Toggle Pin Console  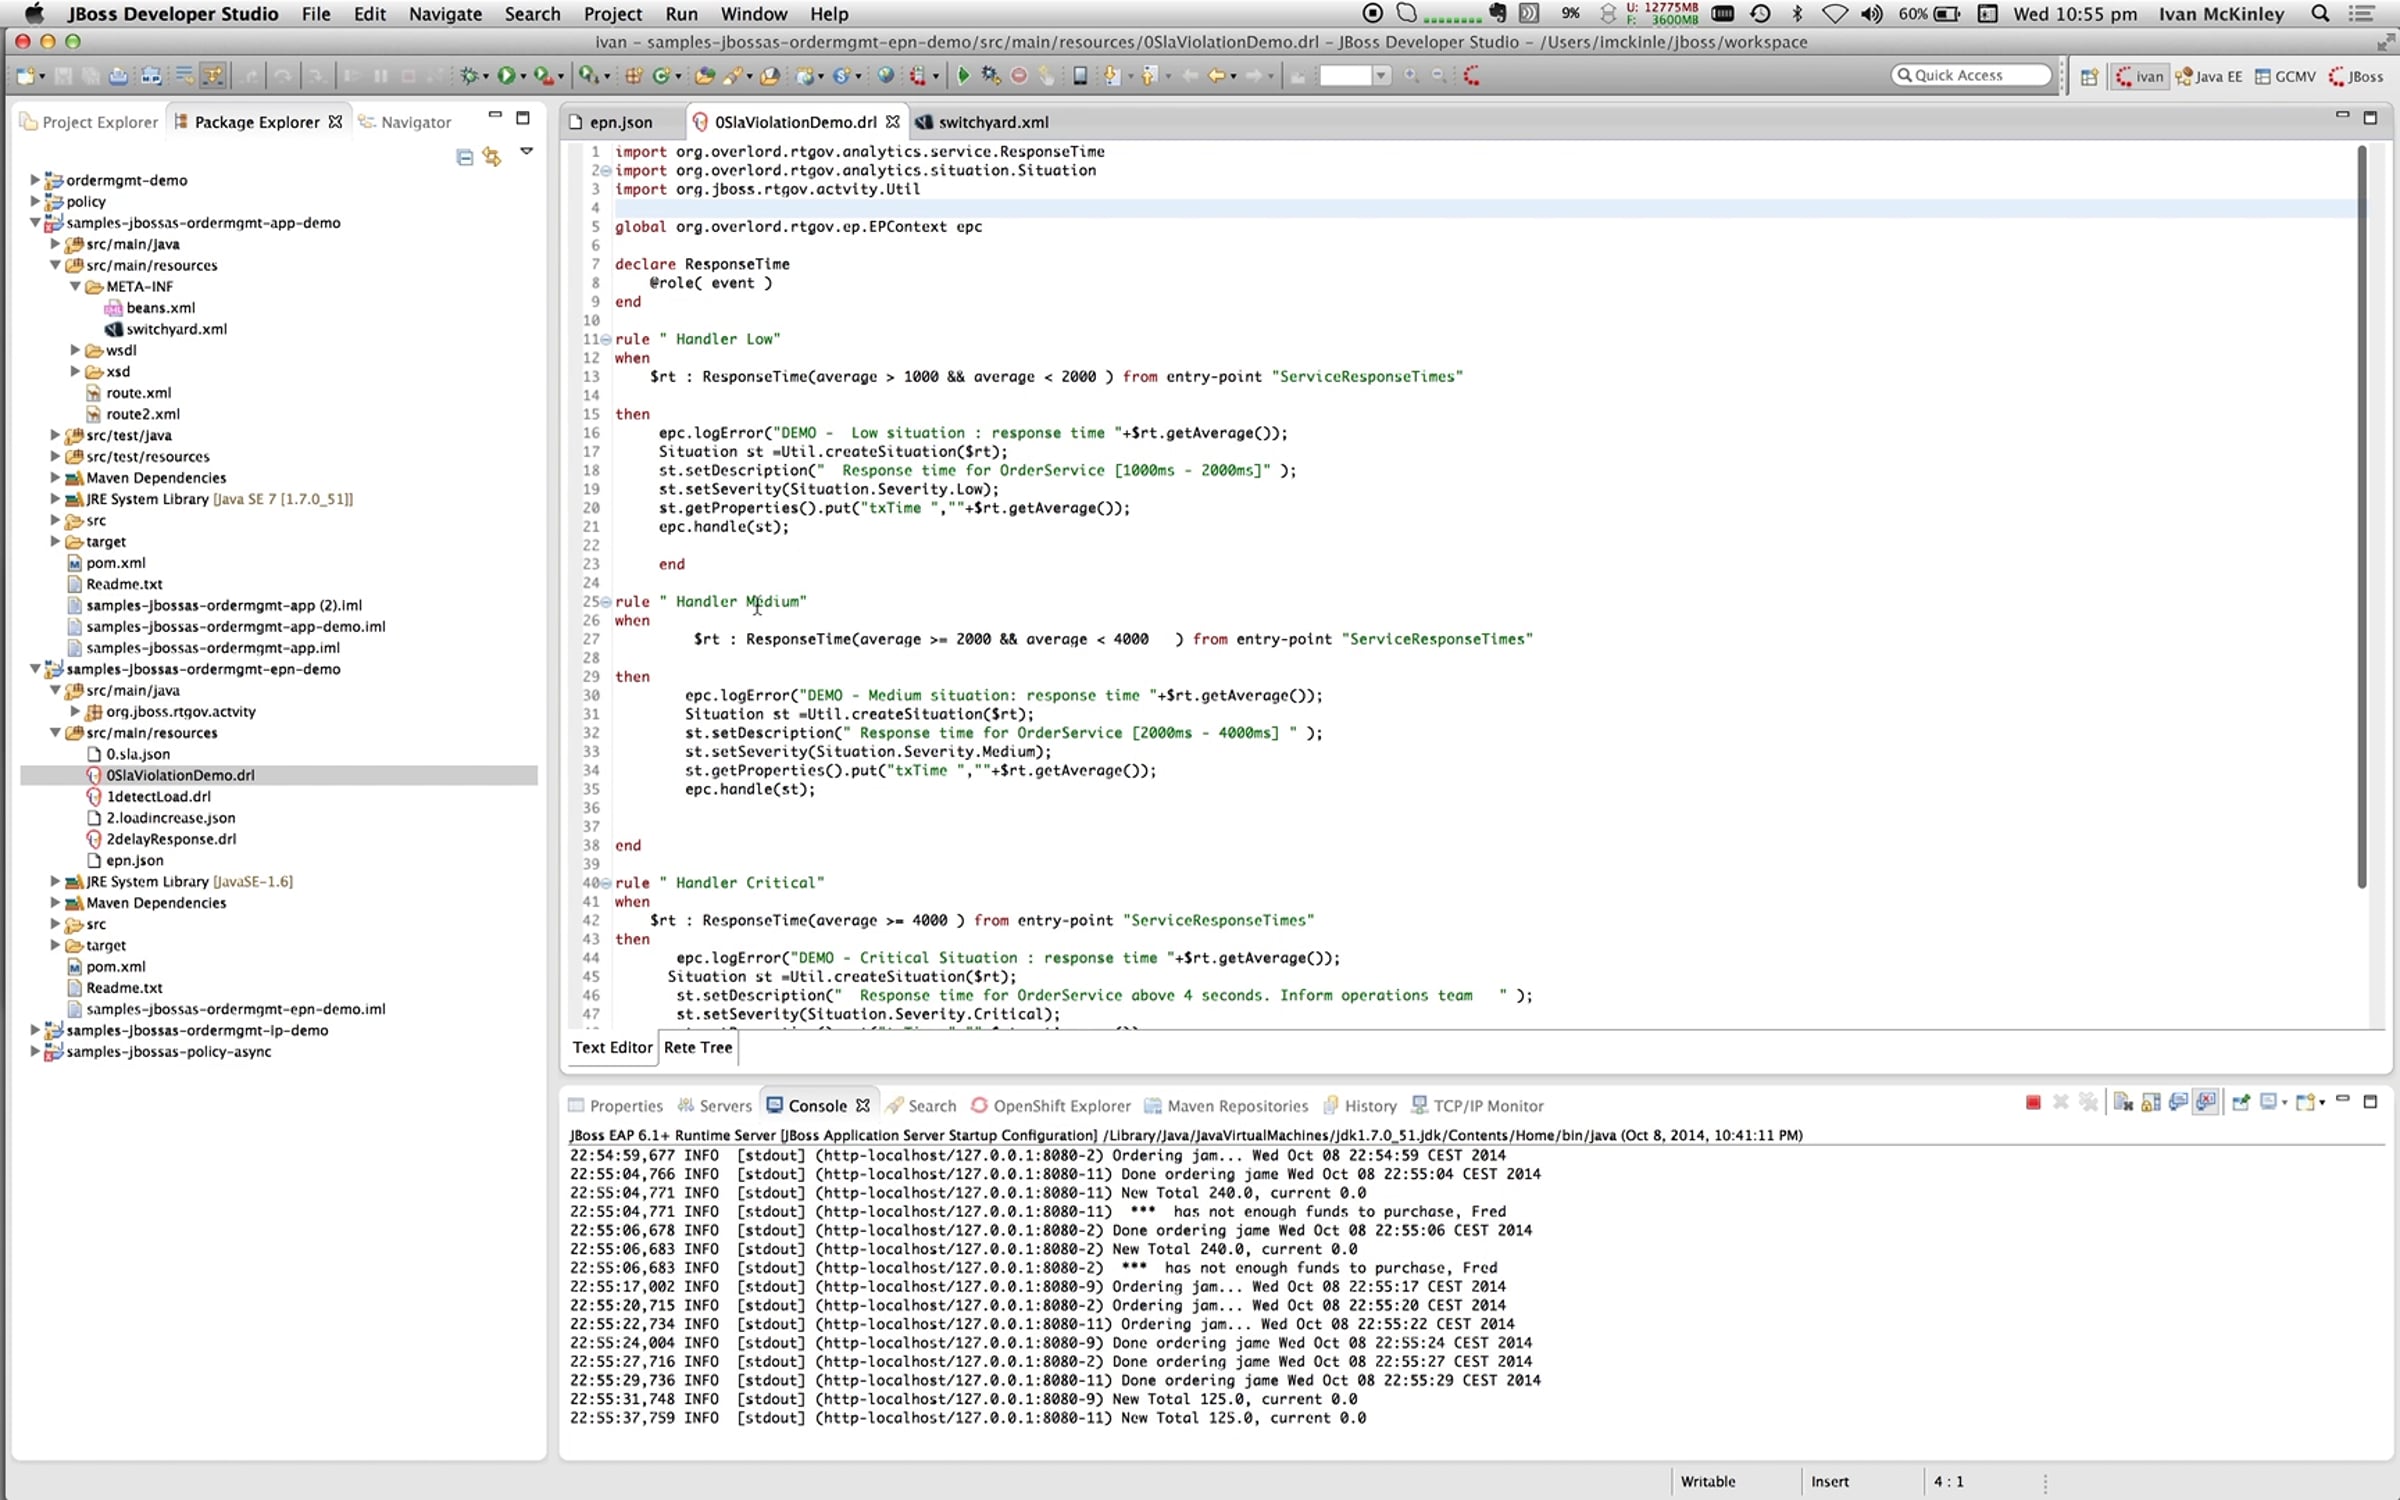(x=2241, y=1102)
